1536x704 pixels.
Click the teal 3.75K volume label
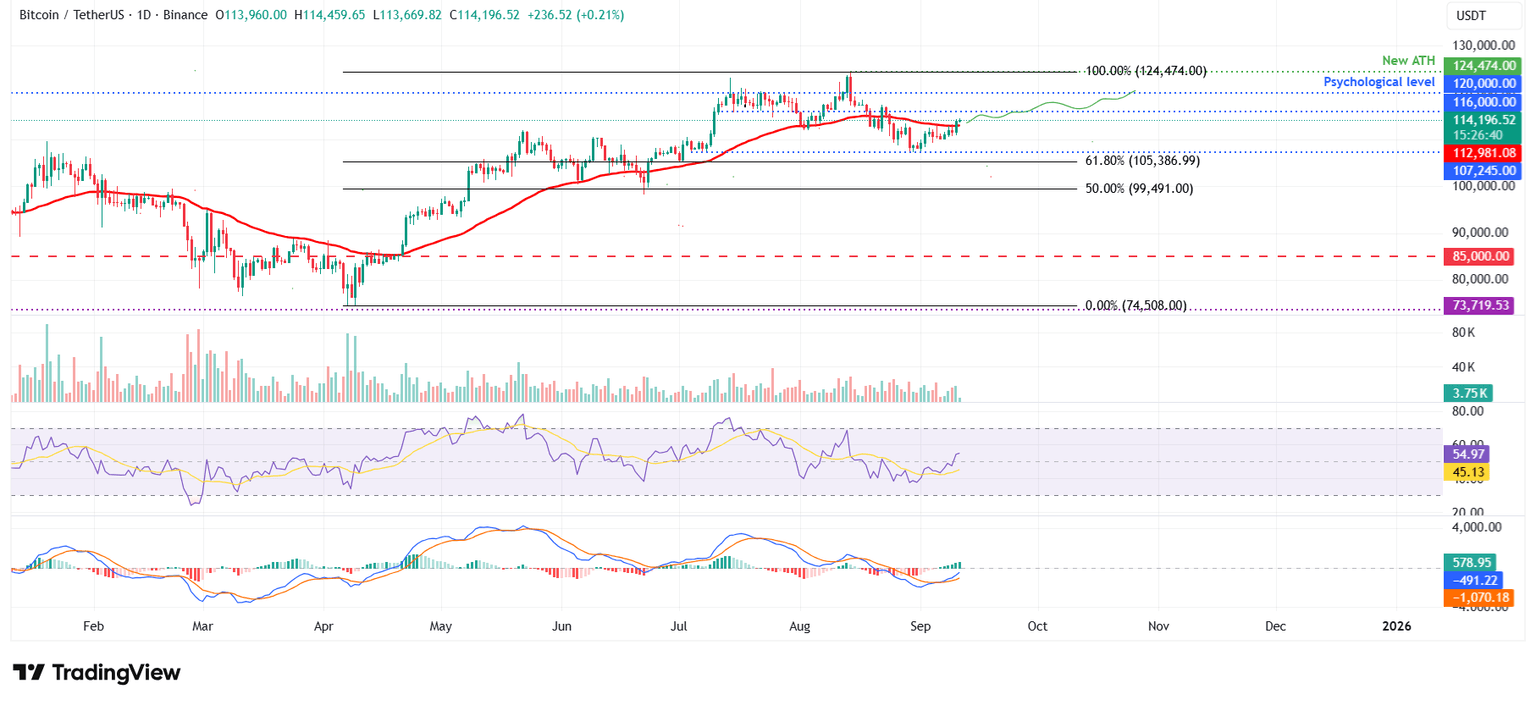click(1468, 394)
